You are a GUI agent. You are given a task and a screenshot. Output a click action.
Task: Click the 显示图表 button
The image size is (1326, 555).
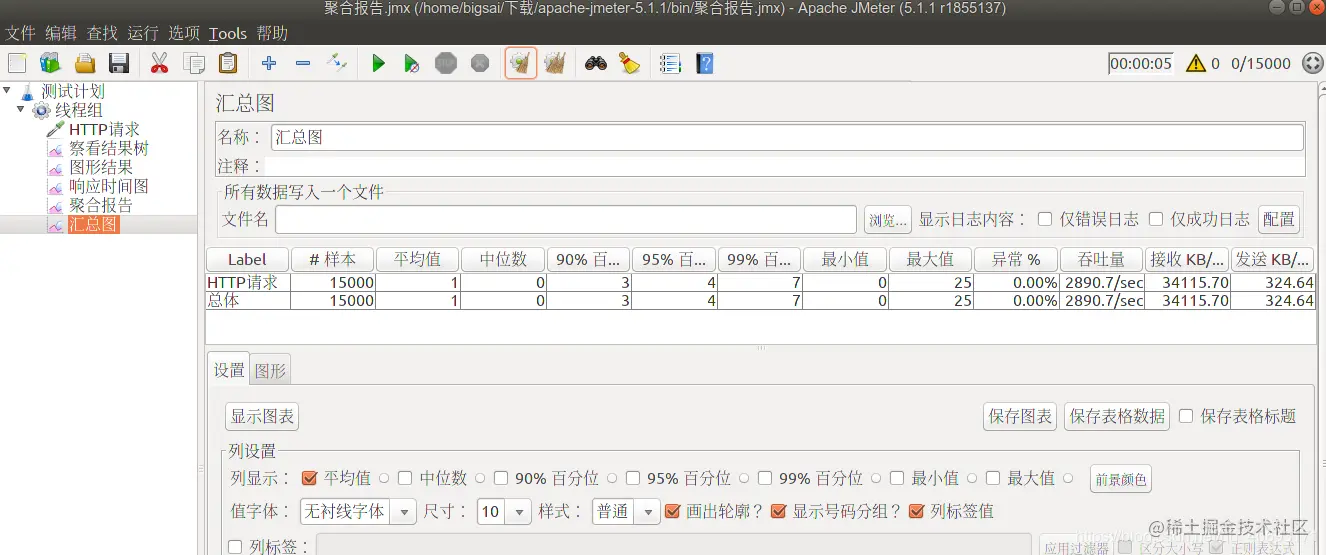point(263,416)
